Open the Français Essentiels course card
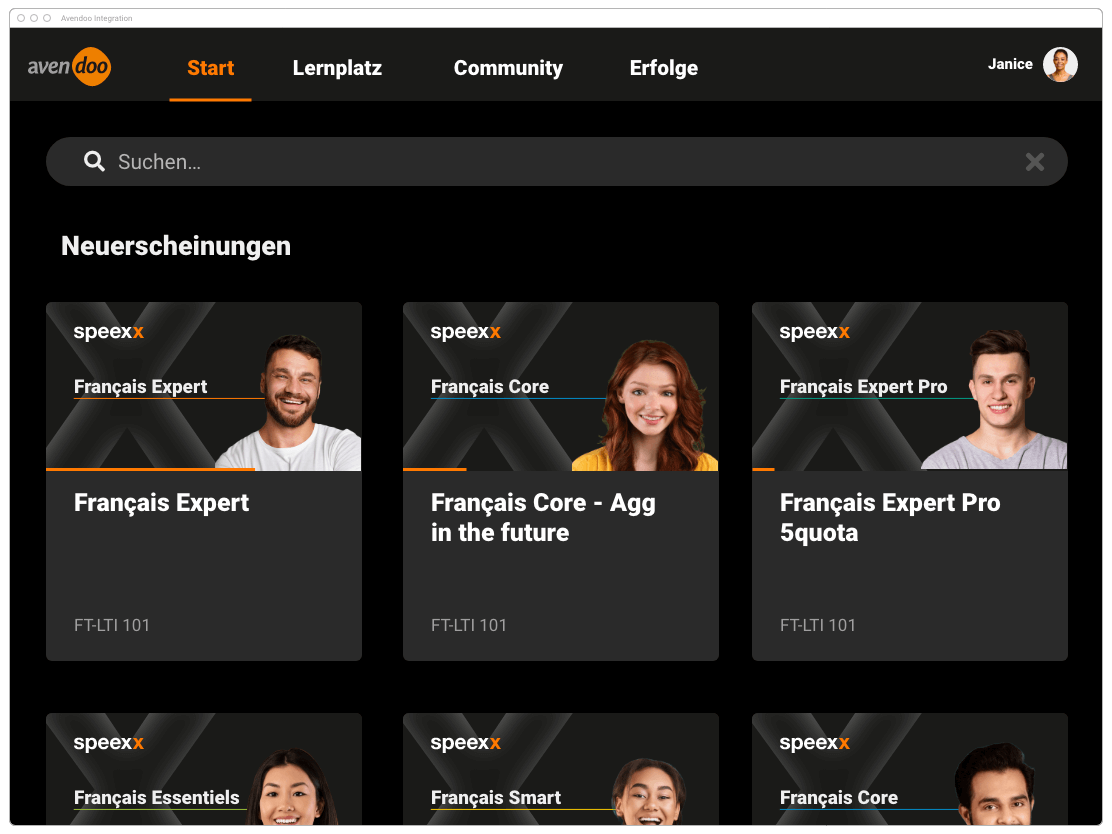Viewport: 1112px width, 834px height. pyautogui.click(x=204, y=769)
